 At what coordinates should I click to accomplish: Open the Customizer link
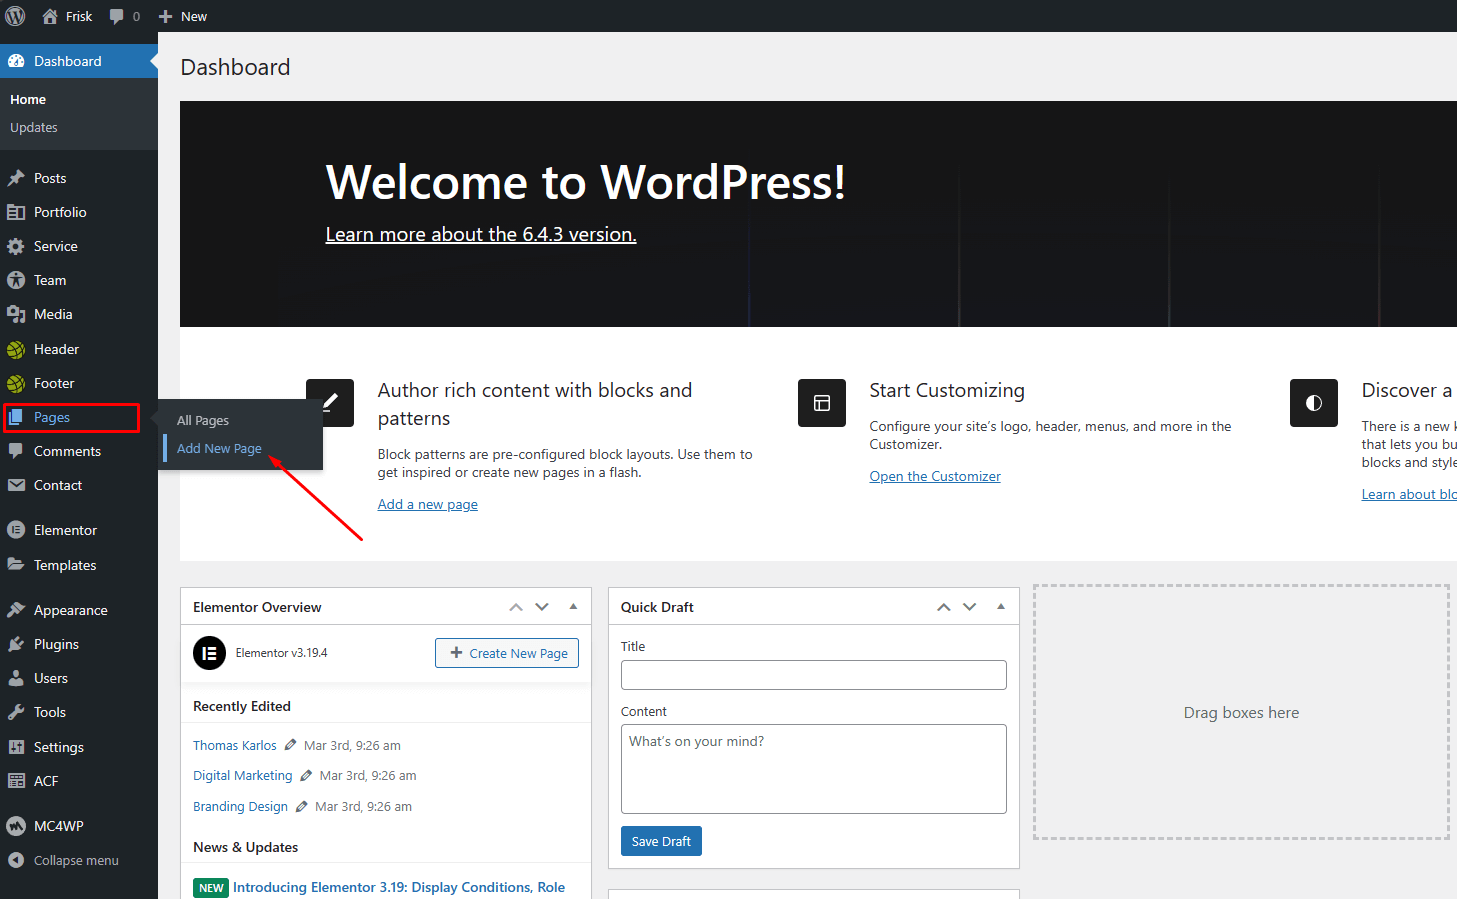click(934, 476)
